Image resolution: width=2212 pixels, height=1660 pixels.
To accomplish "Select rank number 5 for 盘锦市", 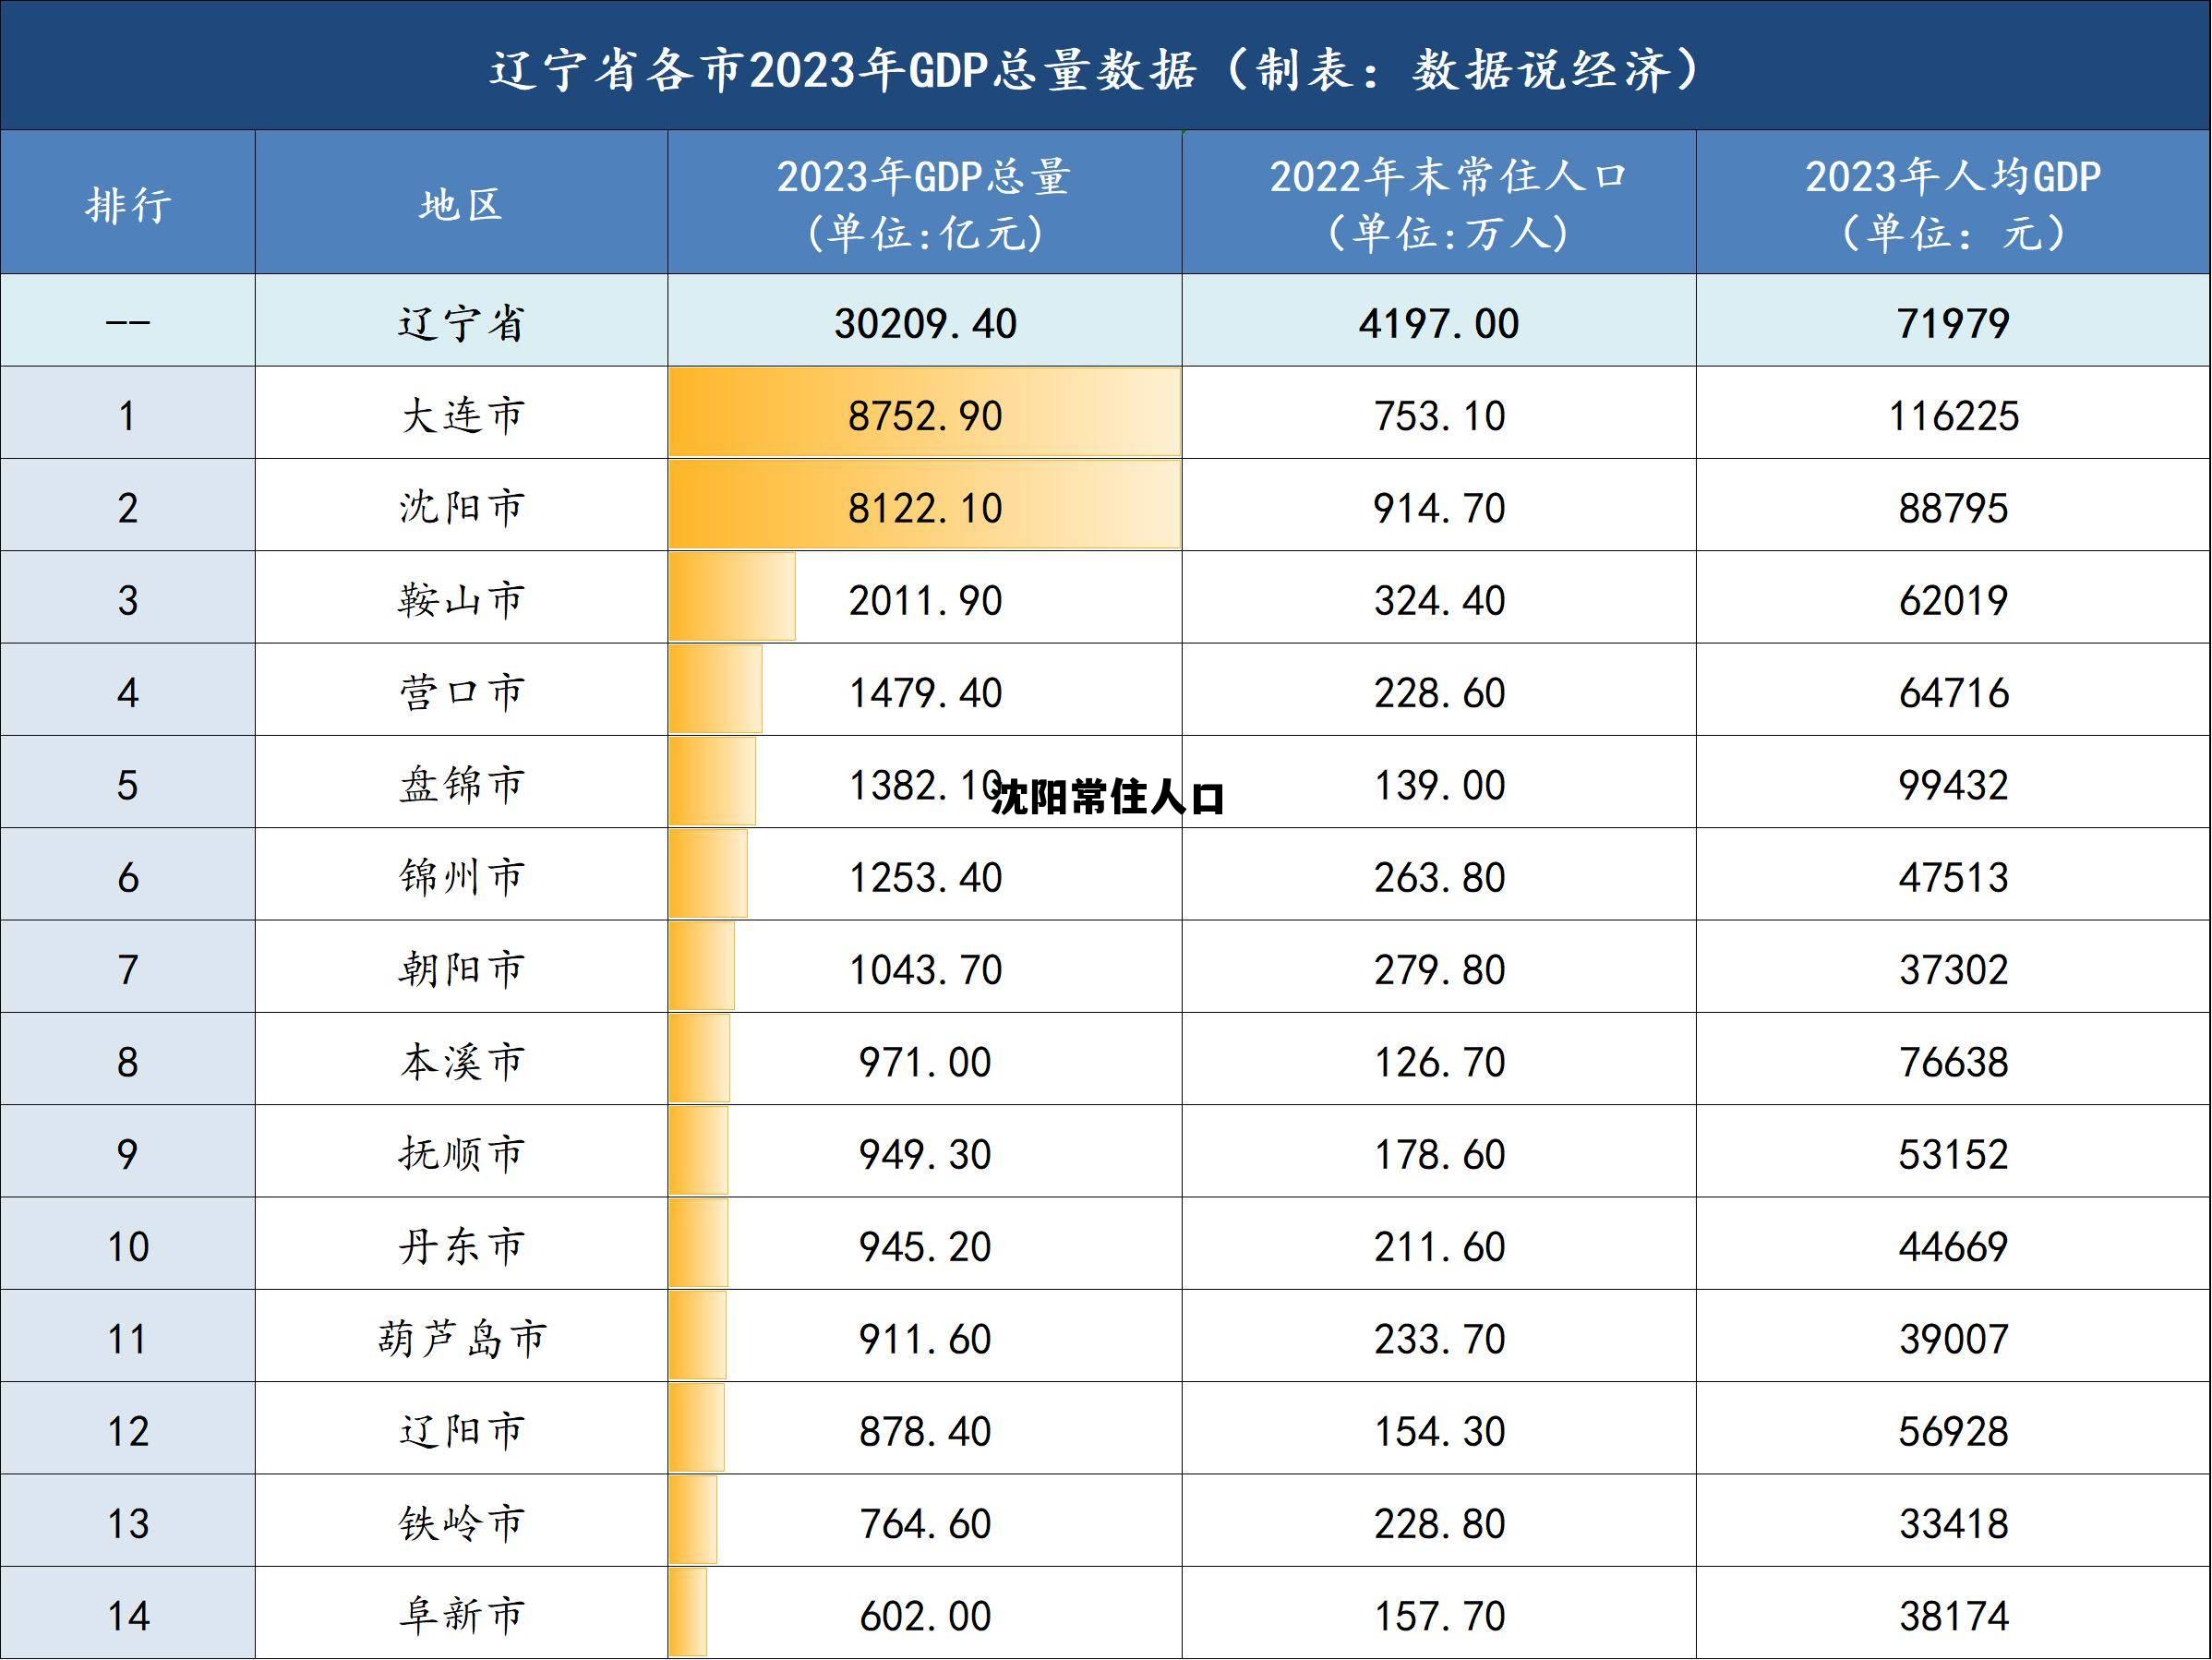I will coord(127,785).
